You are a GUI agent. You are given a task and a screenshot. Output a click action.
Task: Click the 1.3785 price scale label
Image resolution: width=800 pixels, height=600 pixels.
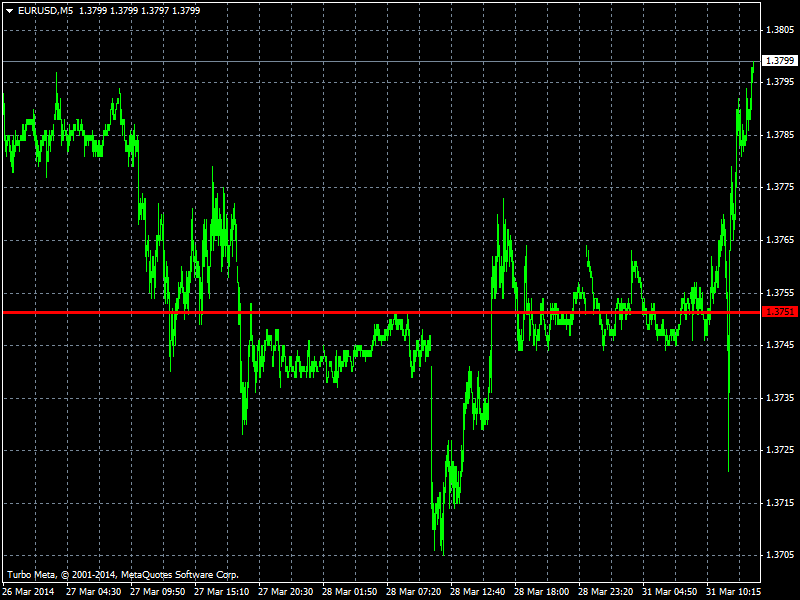pos(780,134)
